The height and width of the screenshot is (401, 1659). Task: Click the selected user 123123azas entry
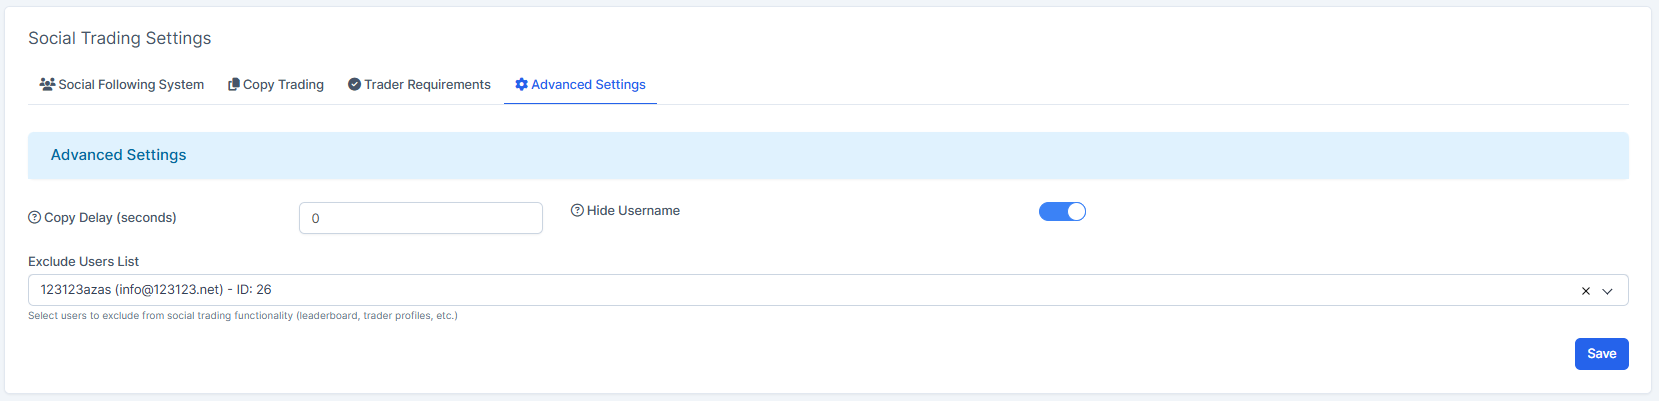(156, 290)
